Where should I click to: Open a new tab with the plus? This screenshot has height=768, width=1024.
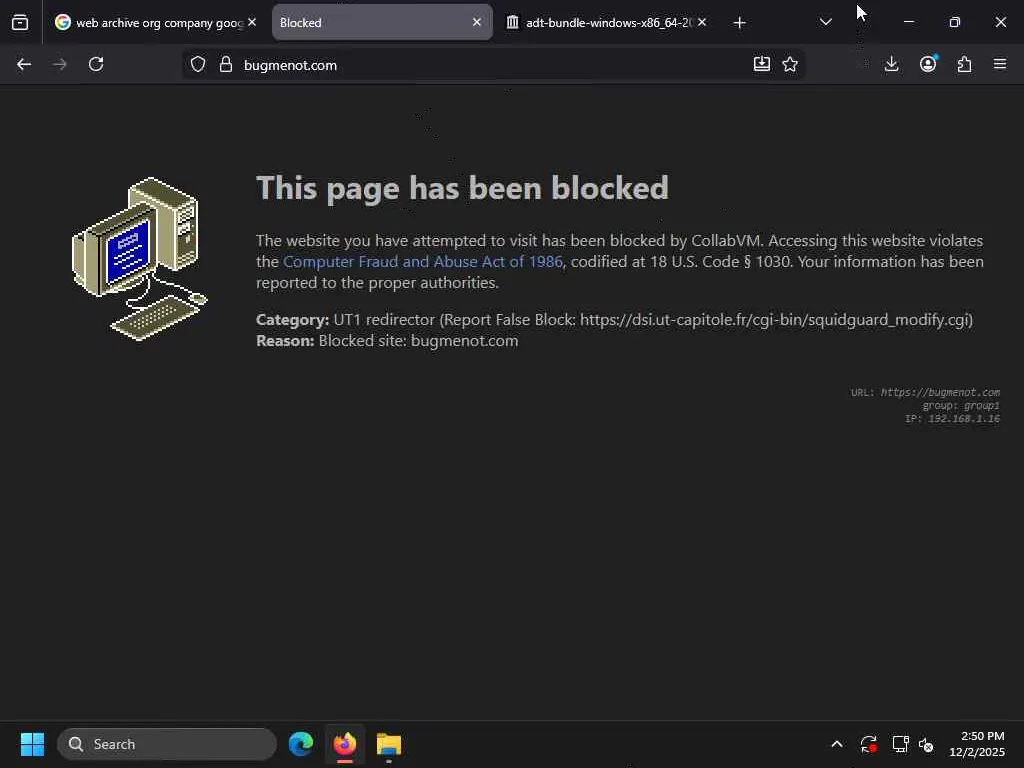tap(739, 23)
